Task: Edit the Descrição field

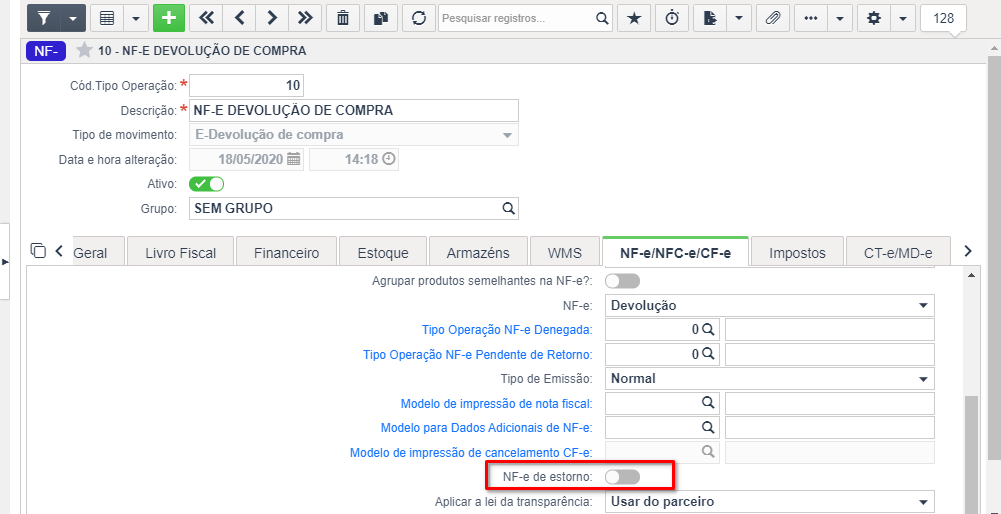Action: point(354,110)
